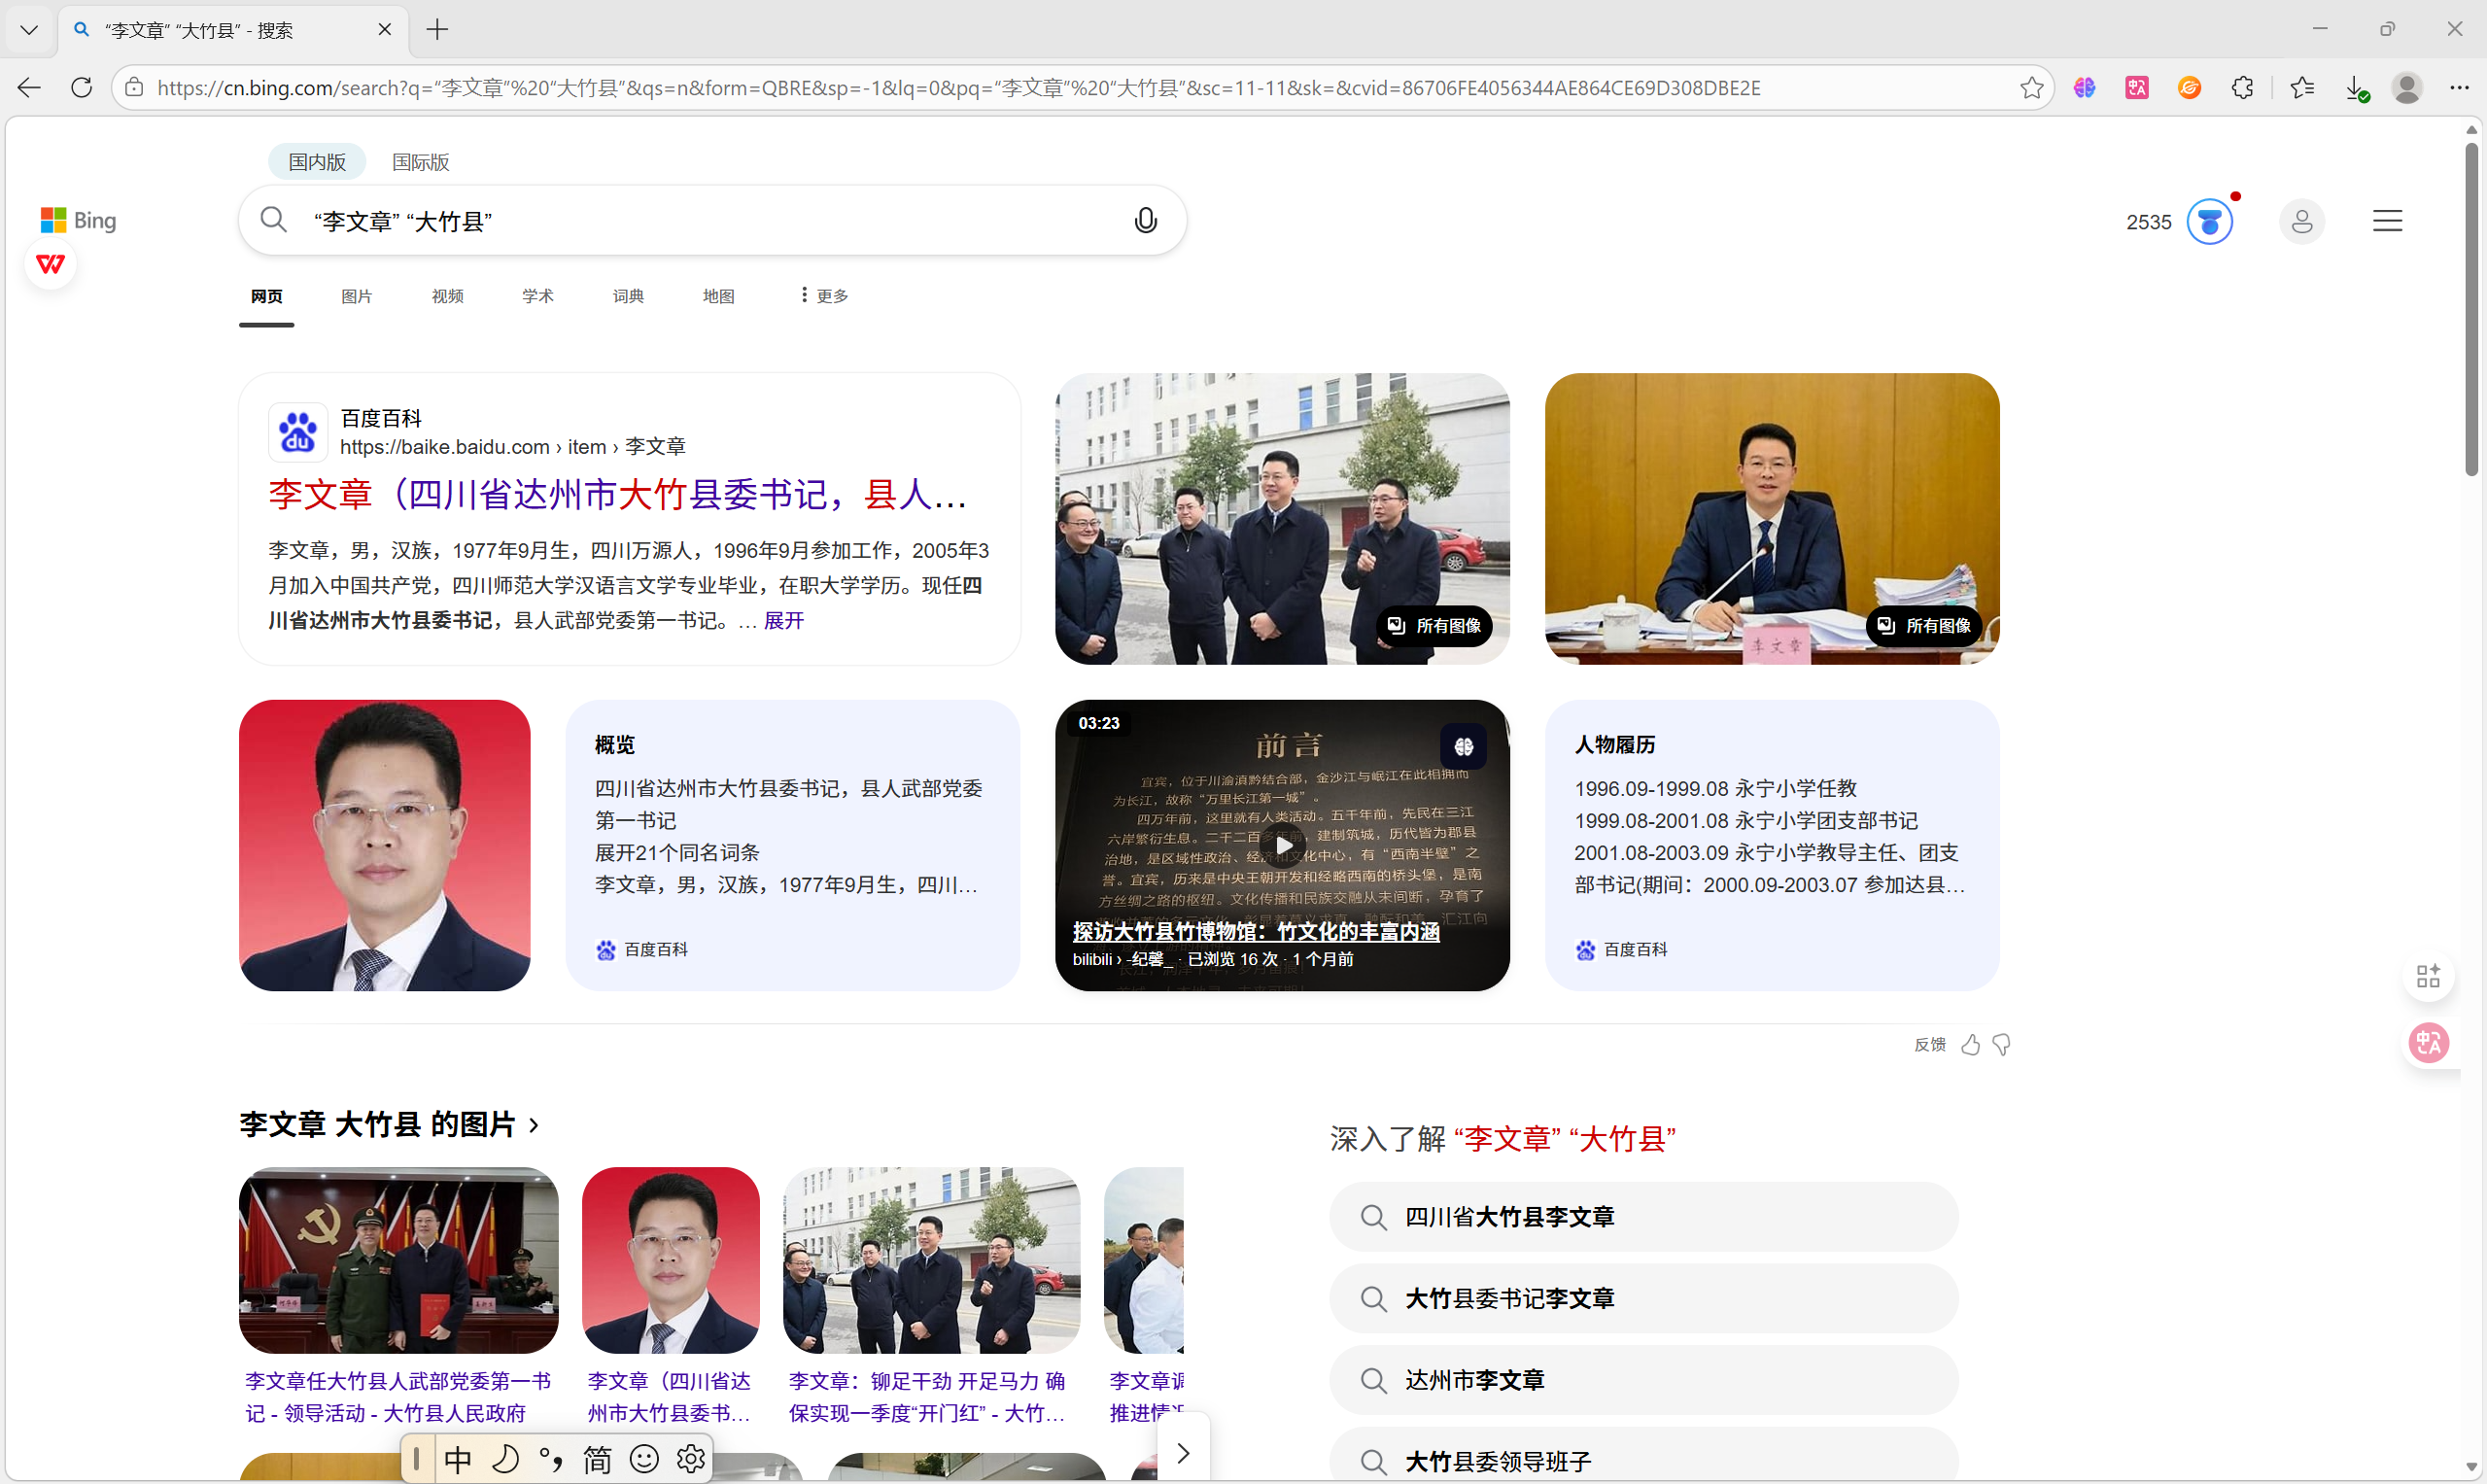This screenshot has width=2487, height=1484.
Task: Click the Bing Rewards medal icon
Action: (x=2209, y=221)
